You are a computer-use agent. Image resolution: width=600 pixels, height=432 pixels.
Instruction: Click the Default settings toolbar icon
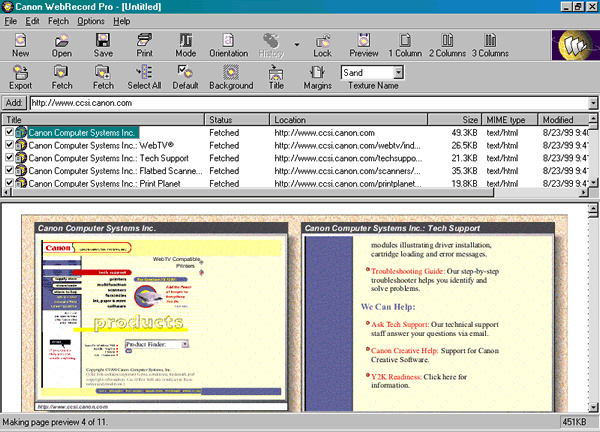pos(185,77)
